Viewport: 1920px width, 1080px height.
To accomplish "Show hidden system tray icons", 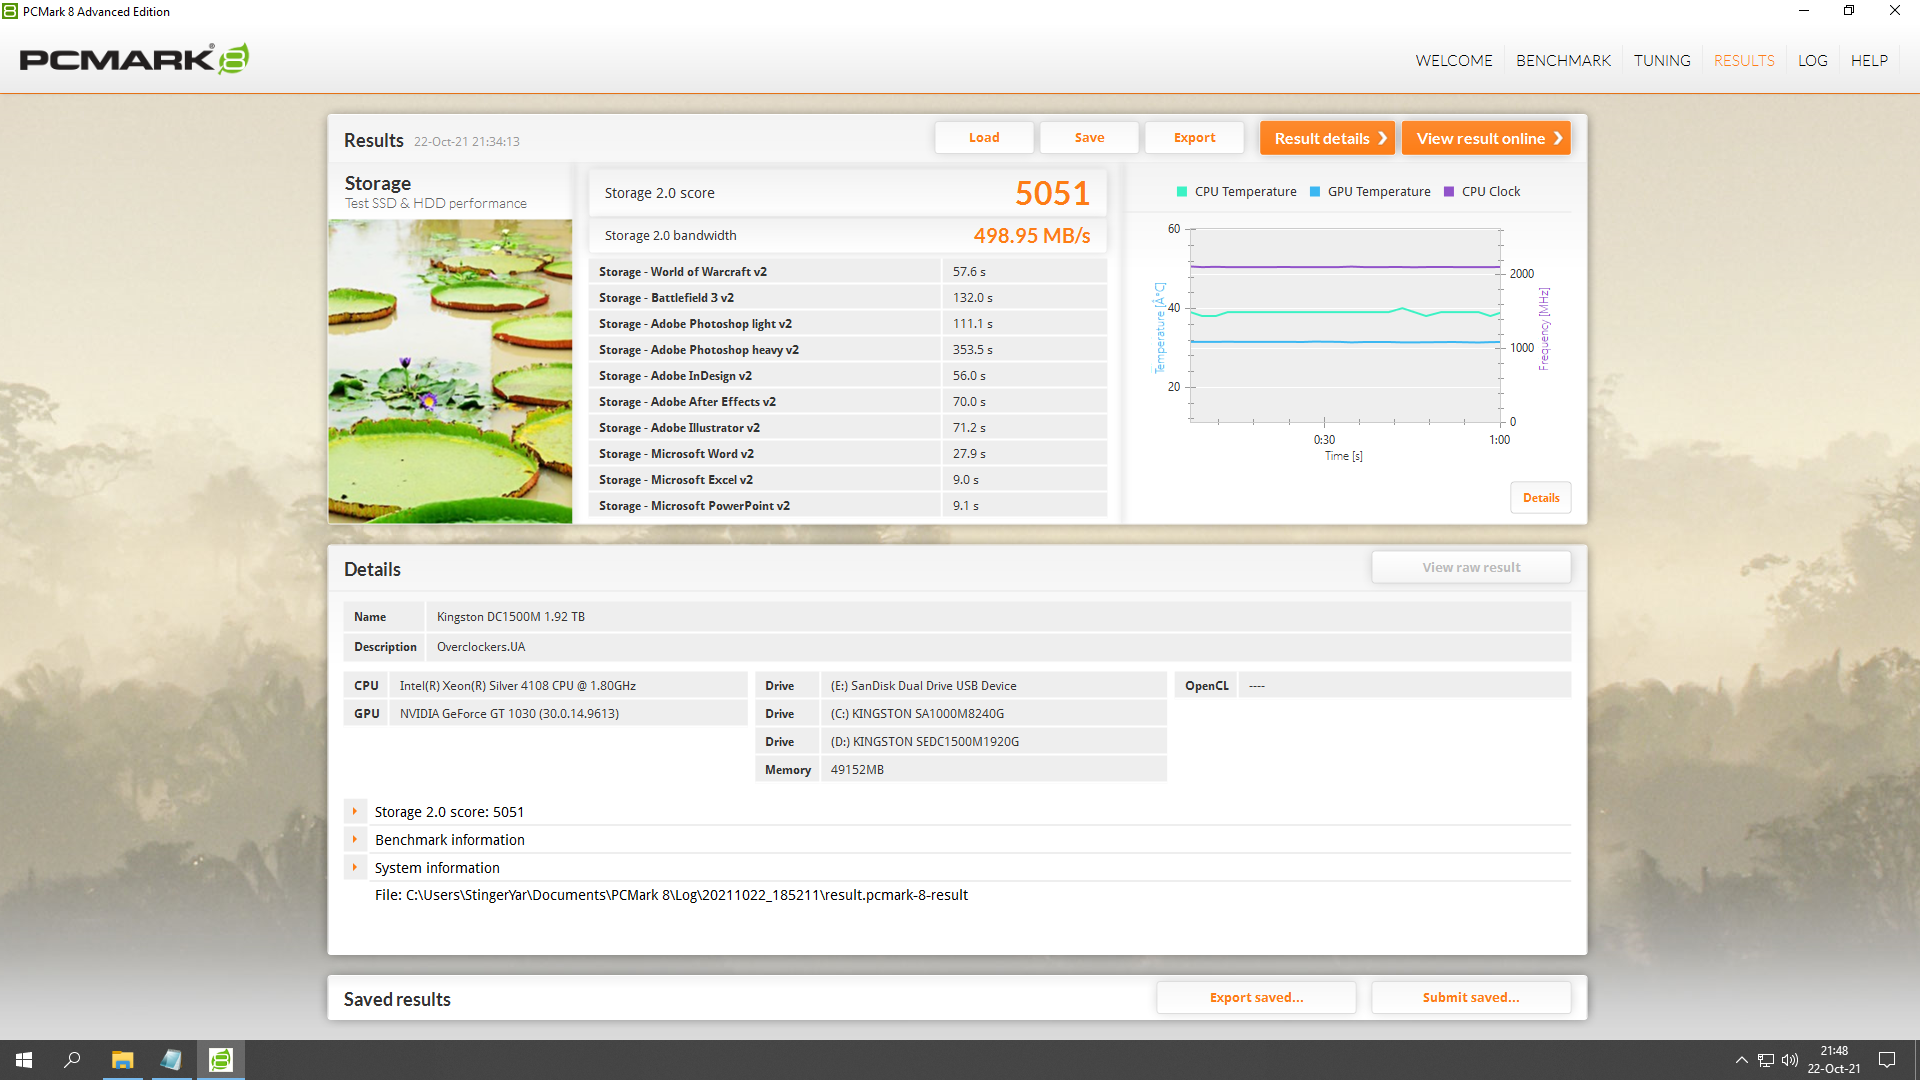I will coord(1741,1060).
